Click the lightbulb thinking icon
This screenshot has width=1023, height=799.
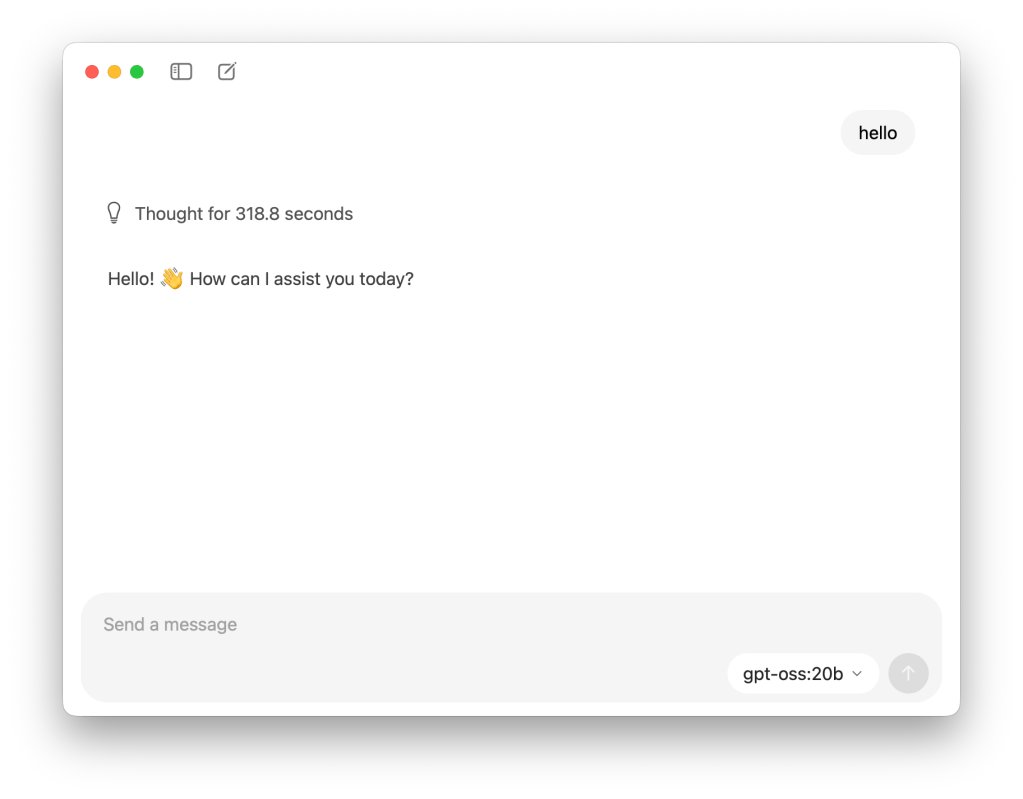click(114, 213)
